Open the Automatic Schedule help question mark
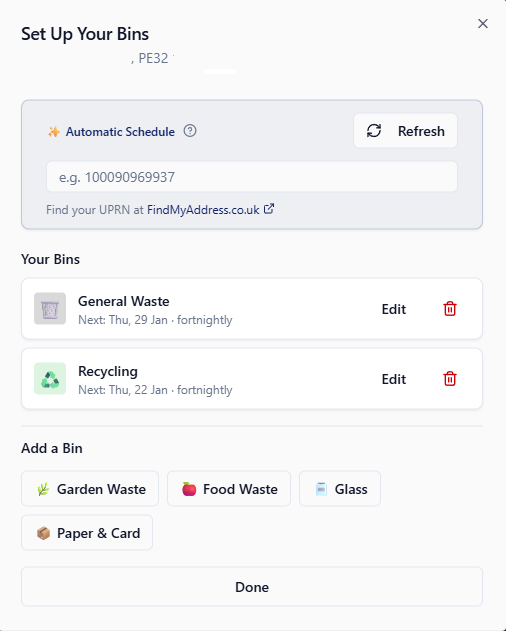The image size is (506, 631). coord(190,131)
